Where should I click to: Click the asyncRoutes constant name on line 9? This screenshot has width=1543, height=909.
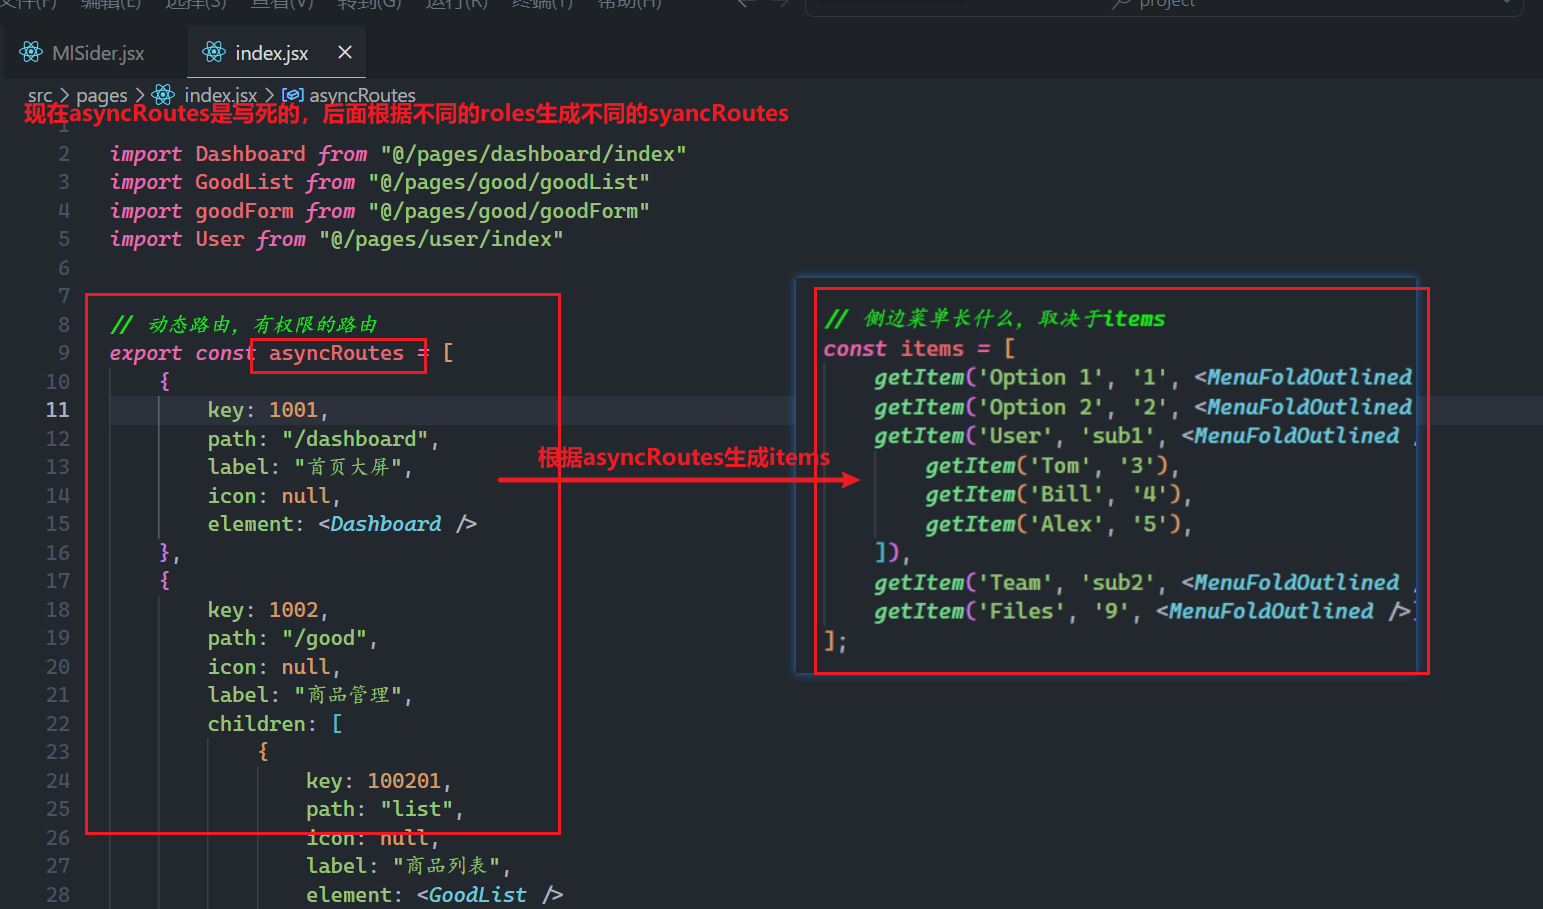(x=336, y=353)
